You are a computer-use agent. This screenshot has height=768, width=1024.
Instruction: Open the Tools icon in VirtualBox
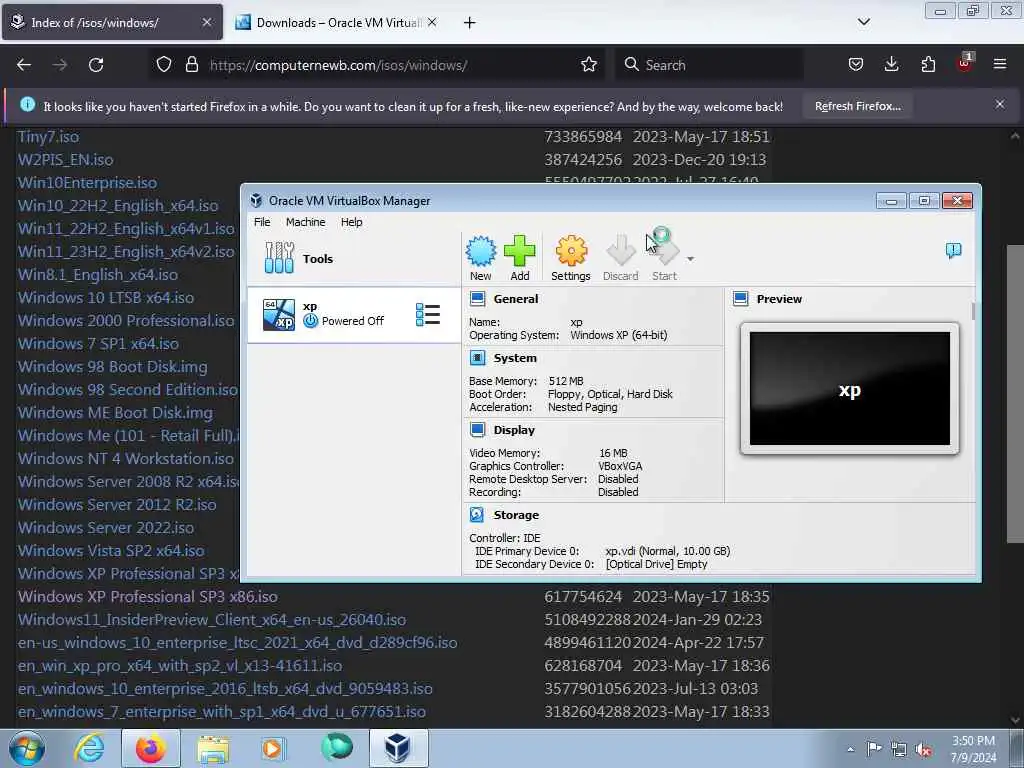(279, 258)
